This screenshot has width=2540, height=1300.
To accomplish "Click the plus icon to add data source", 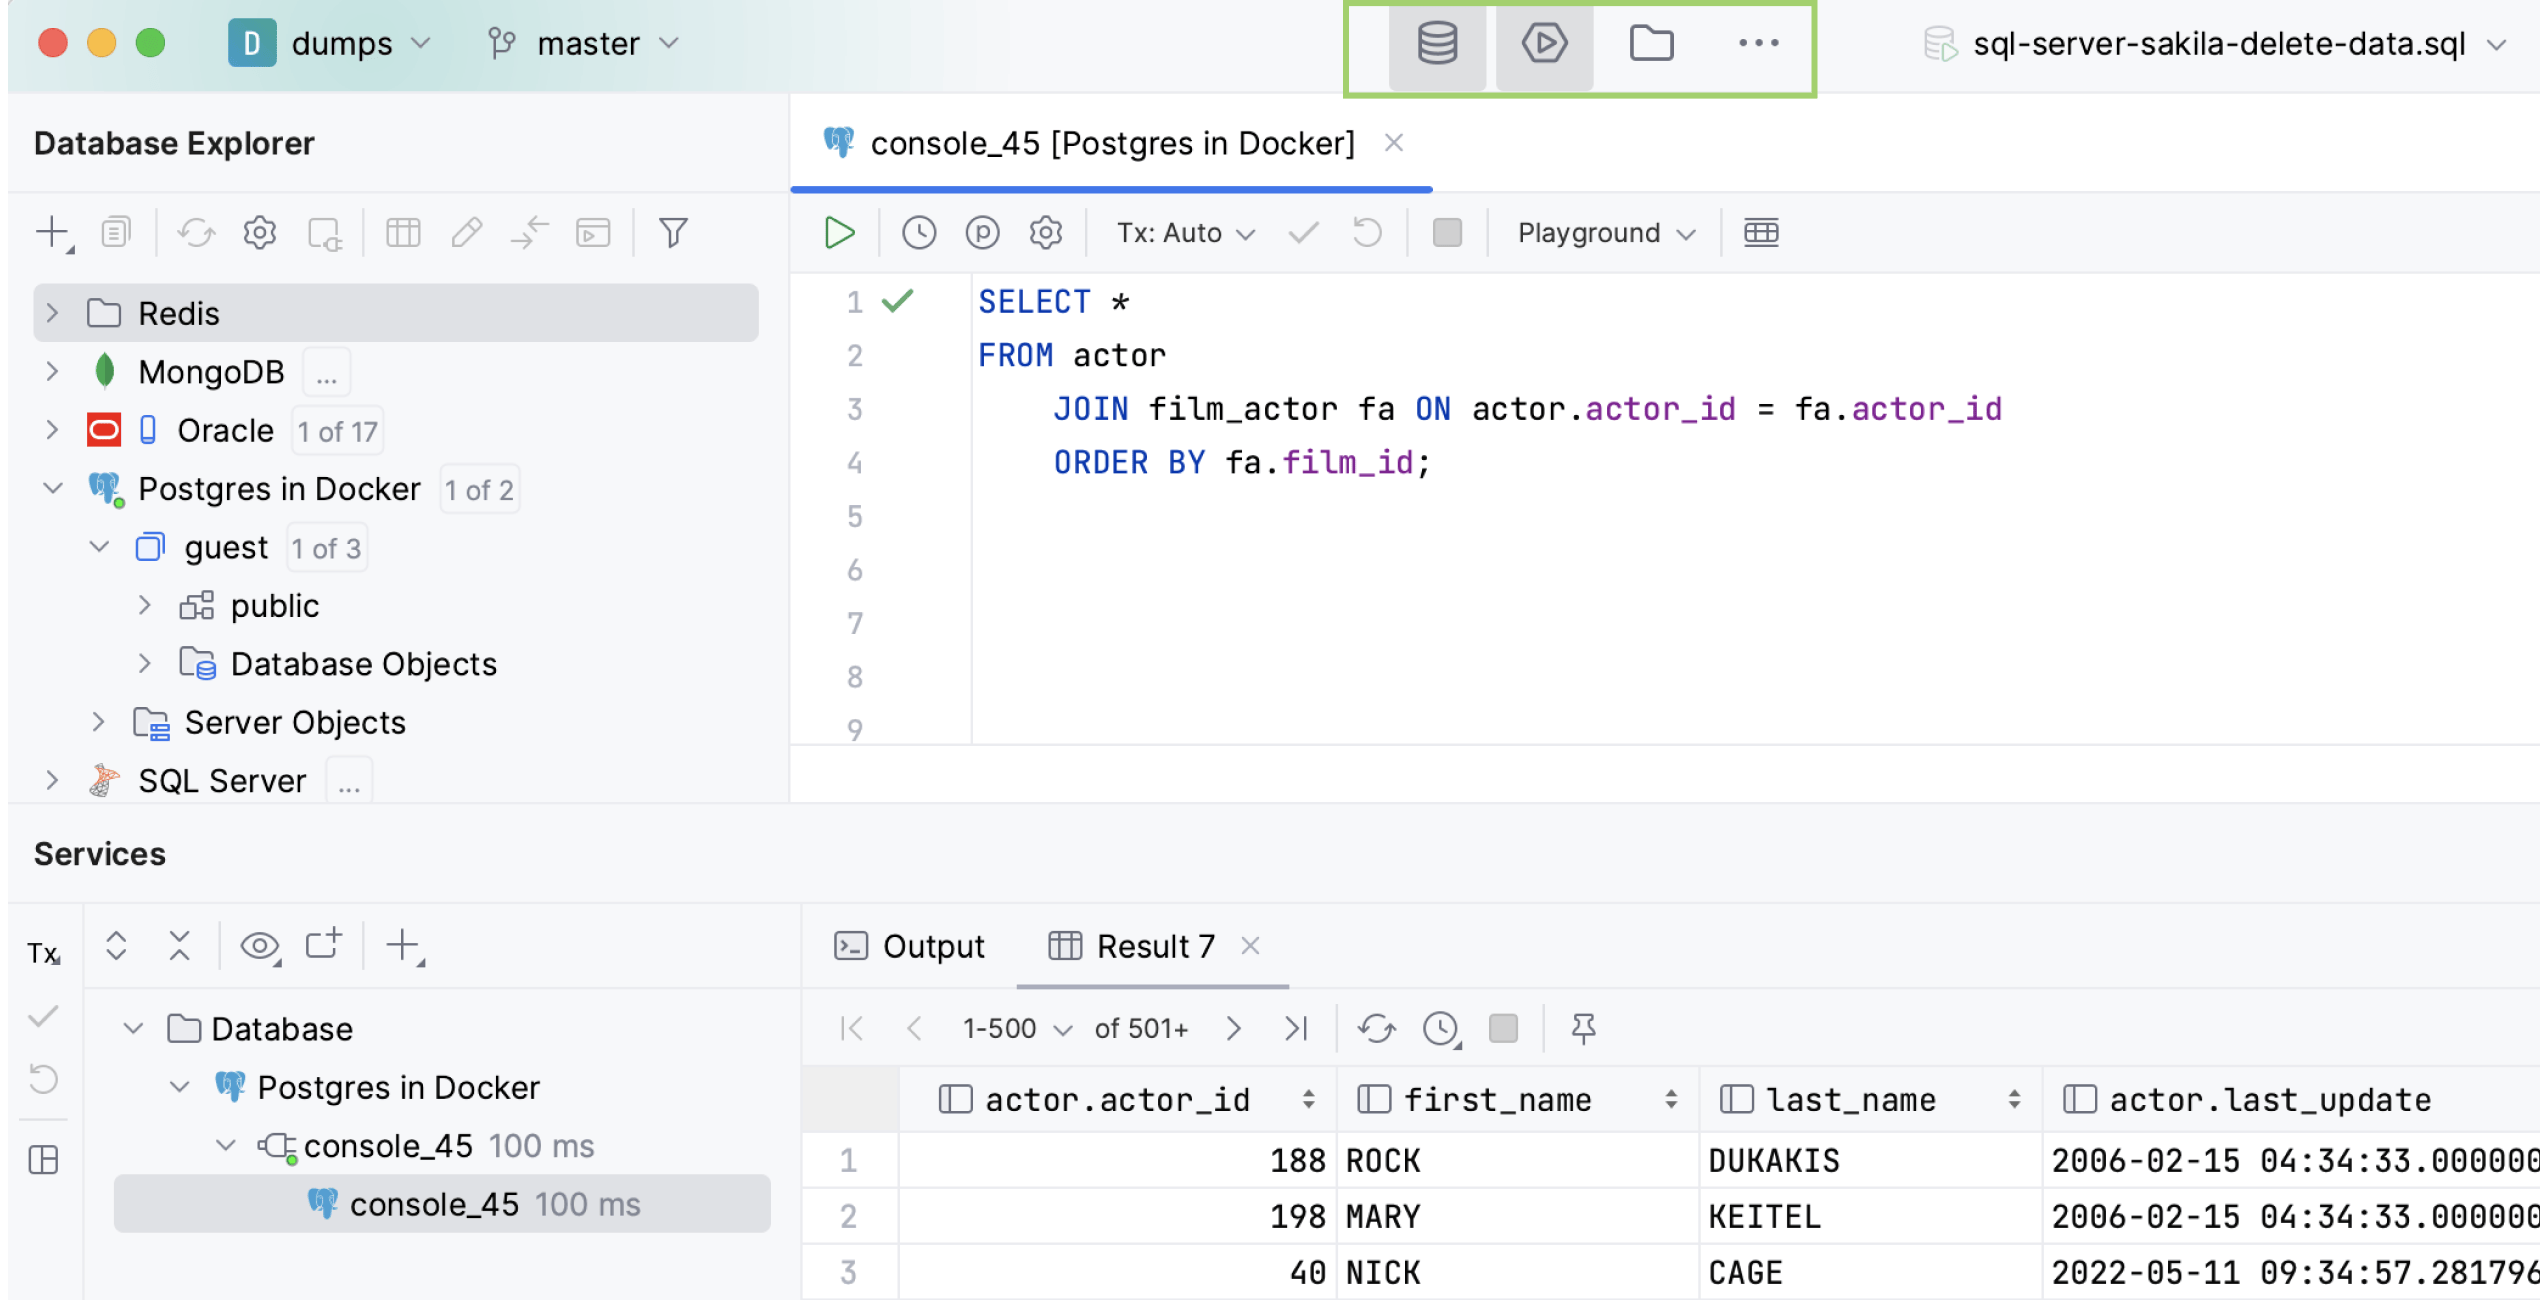I will [x=52, y=233].
